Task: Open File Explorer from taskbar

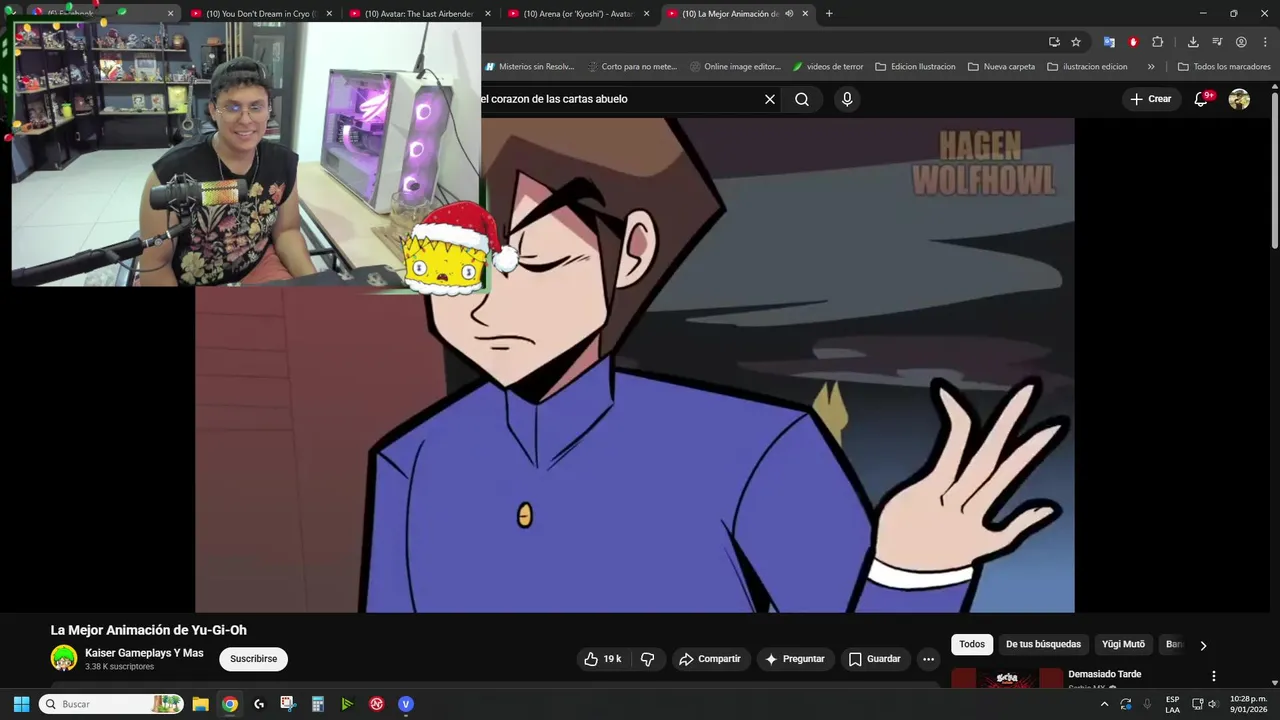Action: [x=200, y=704]
